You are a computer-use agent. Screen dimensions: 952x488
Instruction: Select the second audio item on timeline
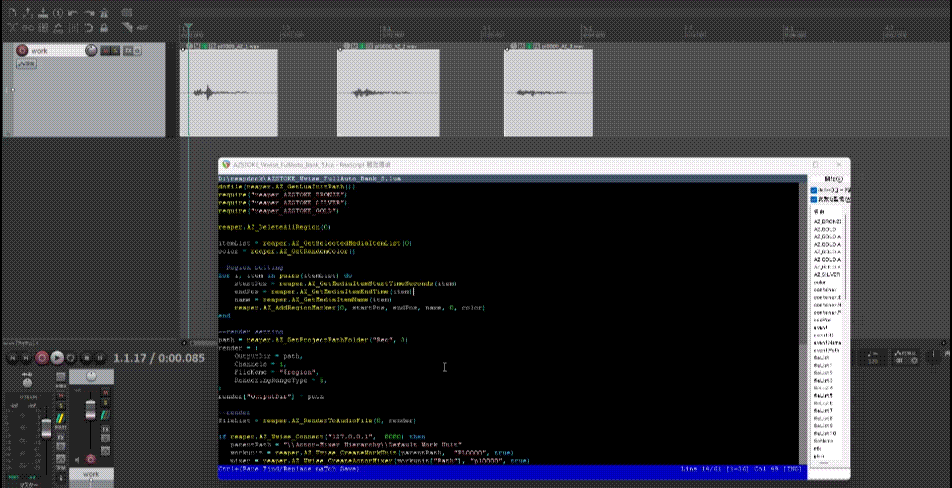tap(388, 91)
